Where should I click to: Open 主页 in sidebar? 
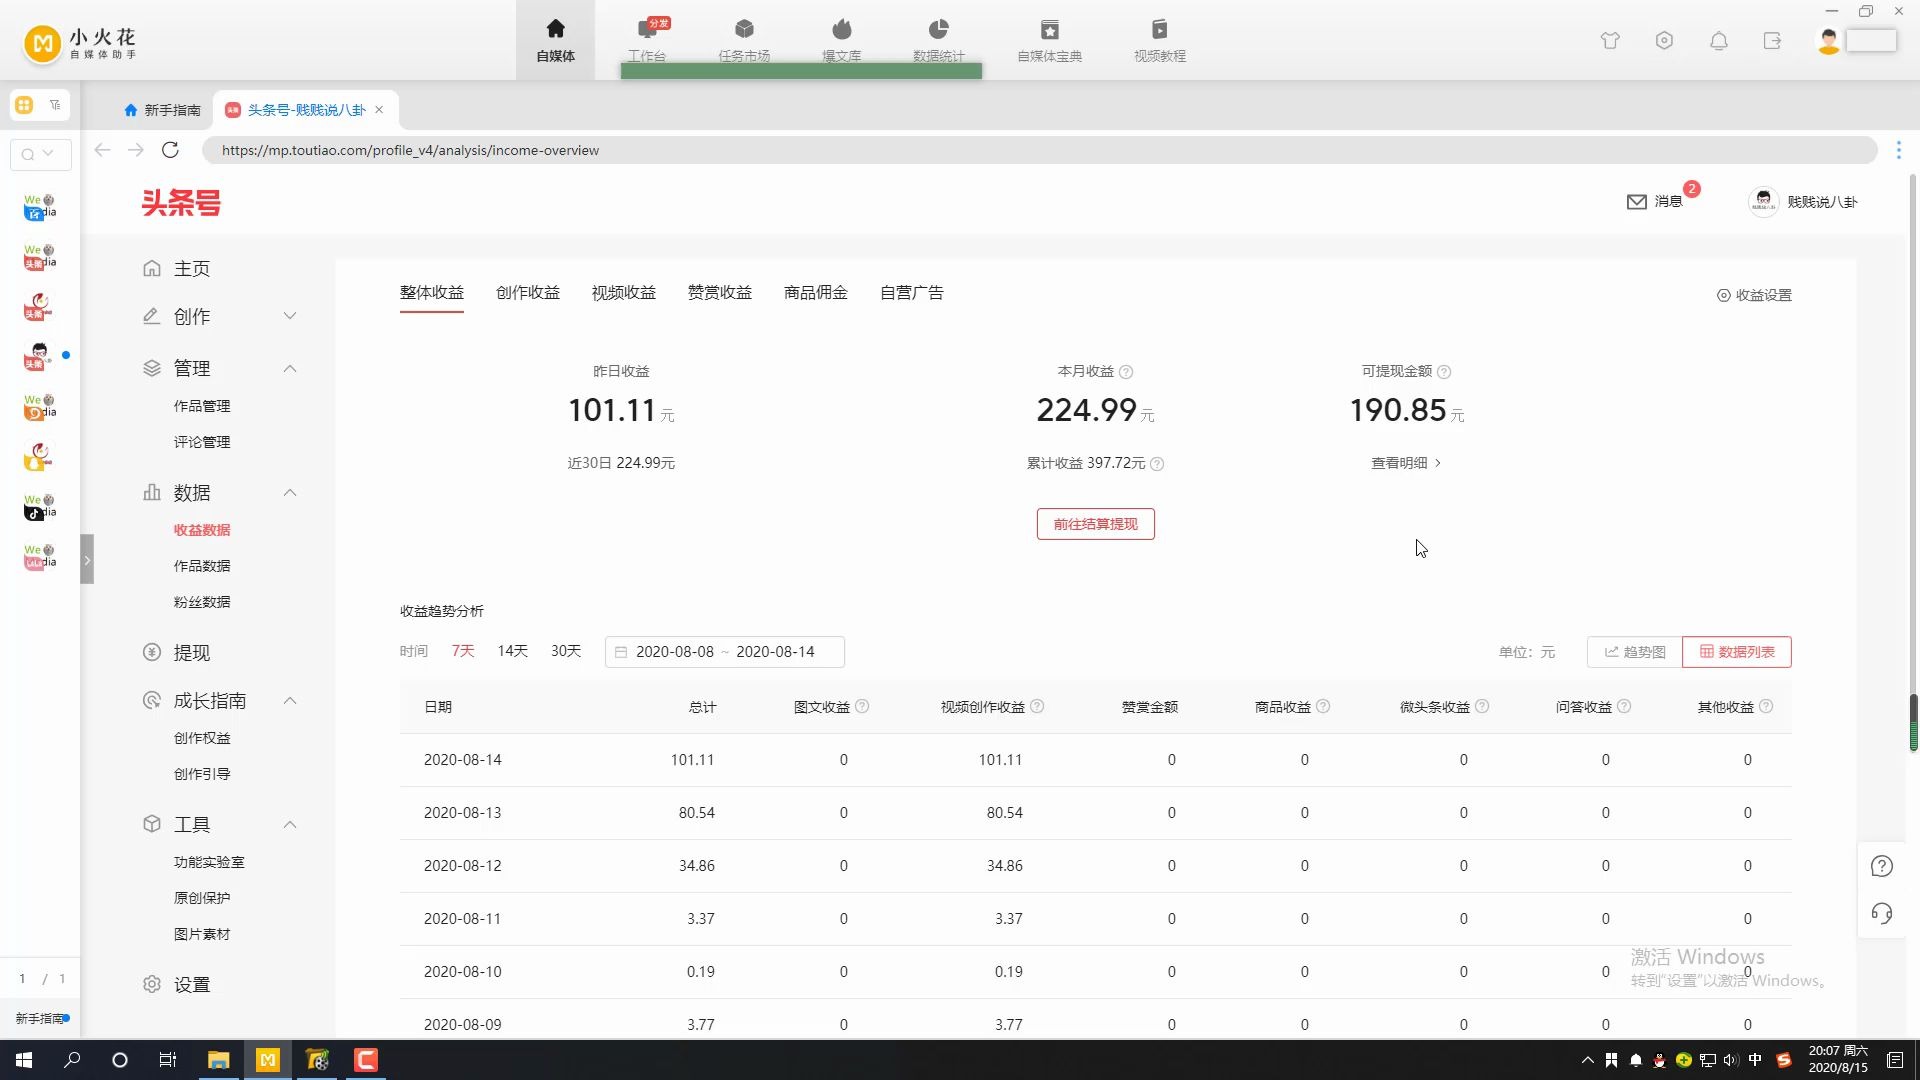[x=192, y=268]
